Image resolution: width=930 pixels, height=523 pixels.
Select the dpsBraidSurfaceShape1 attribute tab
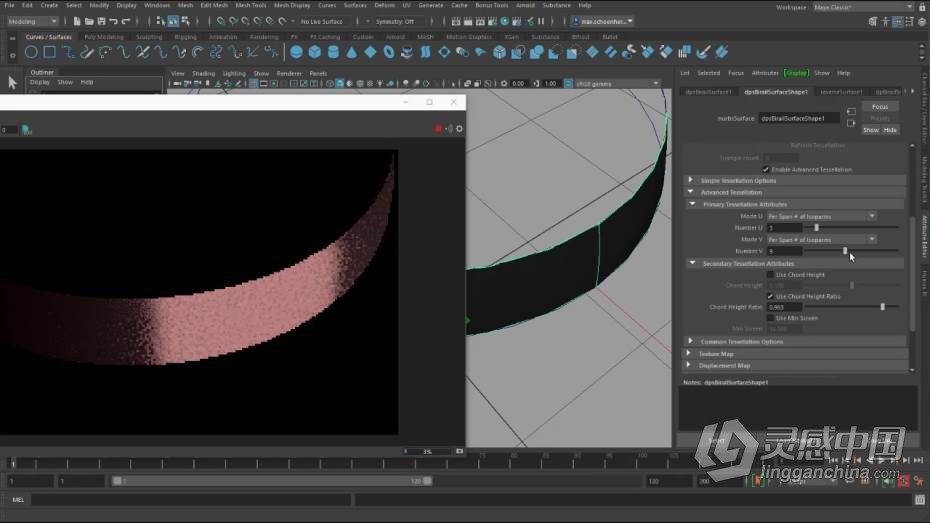(x=776, y=92)
